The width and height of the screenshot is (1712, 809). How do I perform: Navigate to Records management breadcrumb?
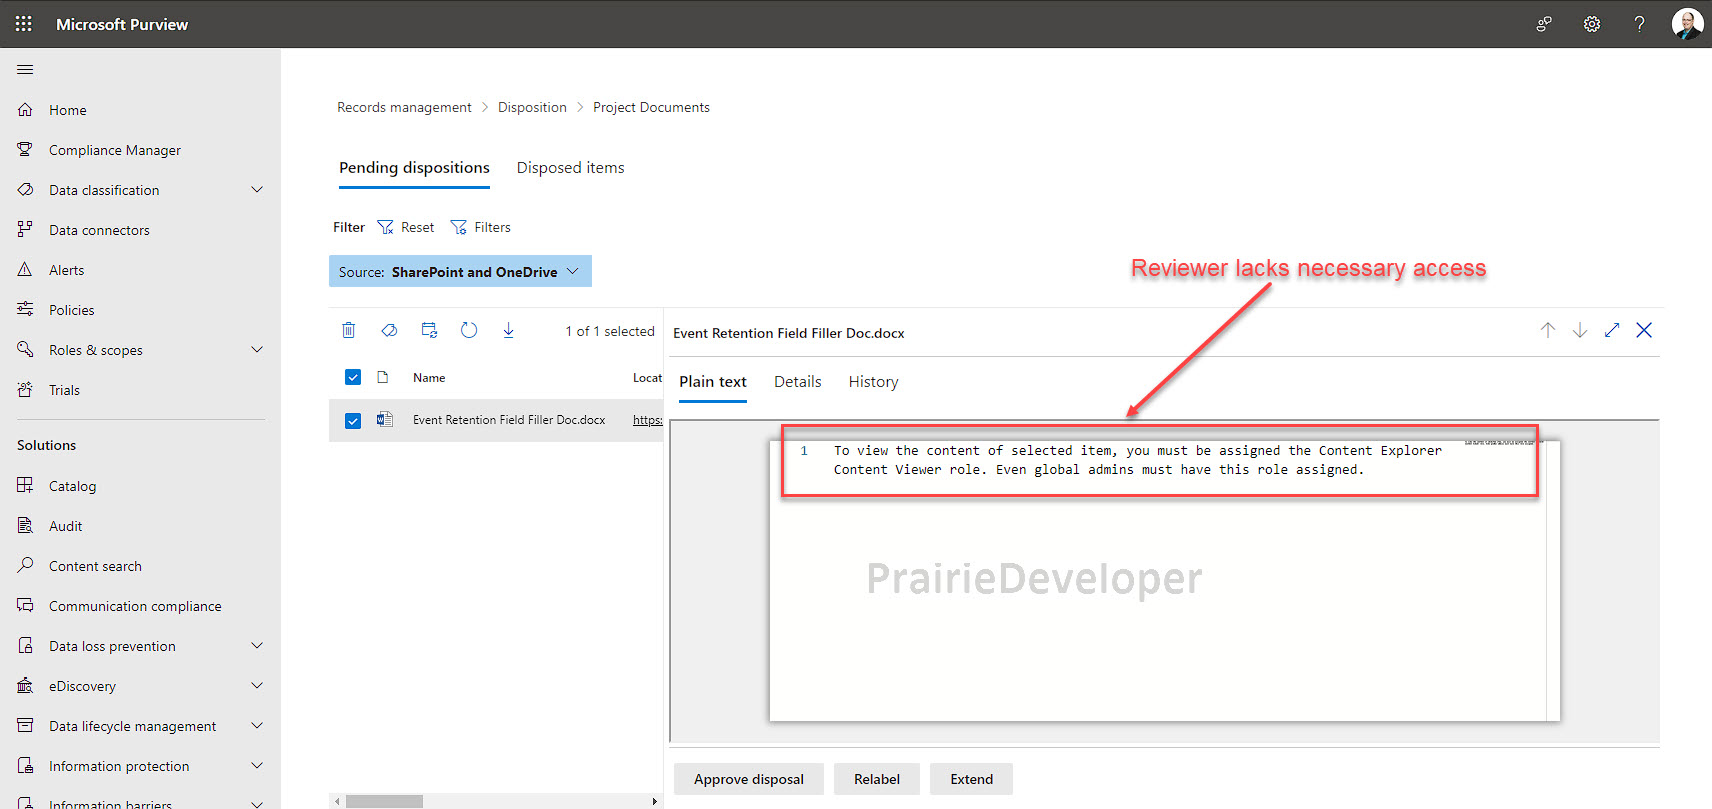click(x=404, y=107)
